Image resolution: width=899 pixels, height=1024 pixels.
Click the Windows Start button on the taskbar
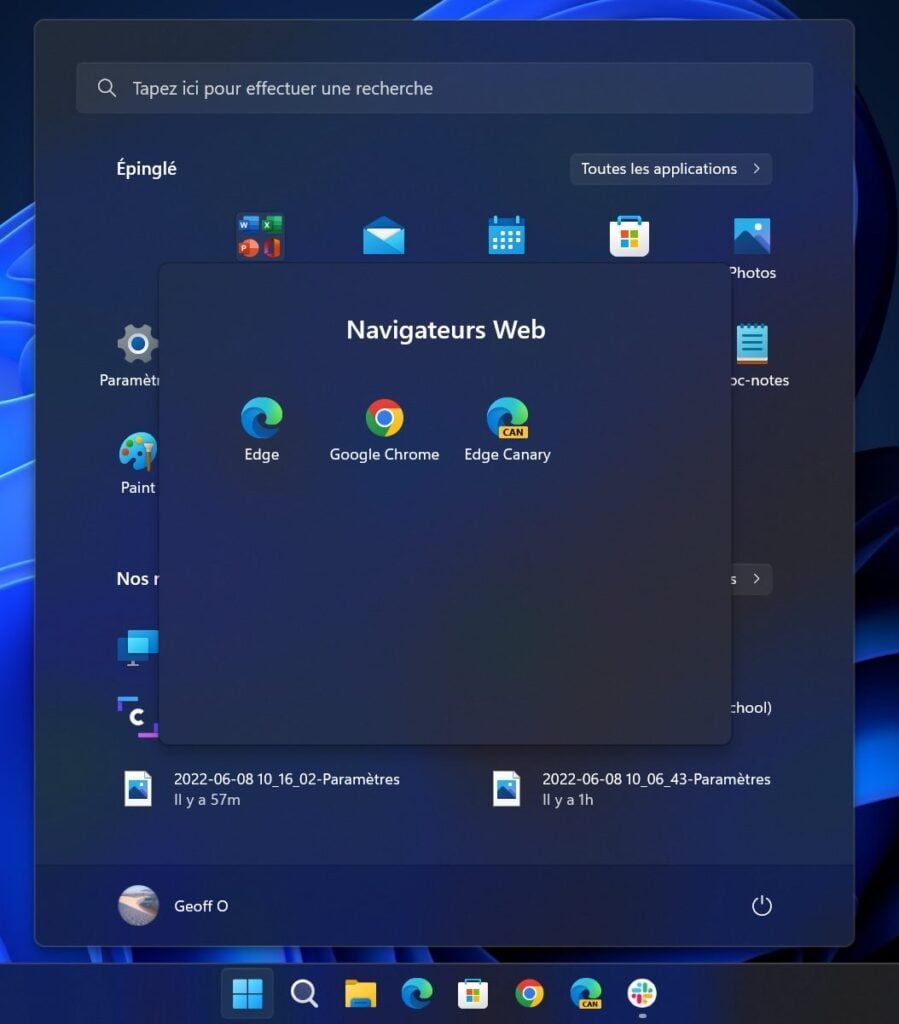[247, 993]
